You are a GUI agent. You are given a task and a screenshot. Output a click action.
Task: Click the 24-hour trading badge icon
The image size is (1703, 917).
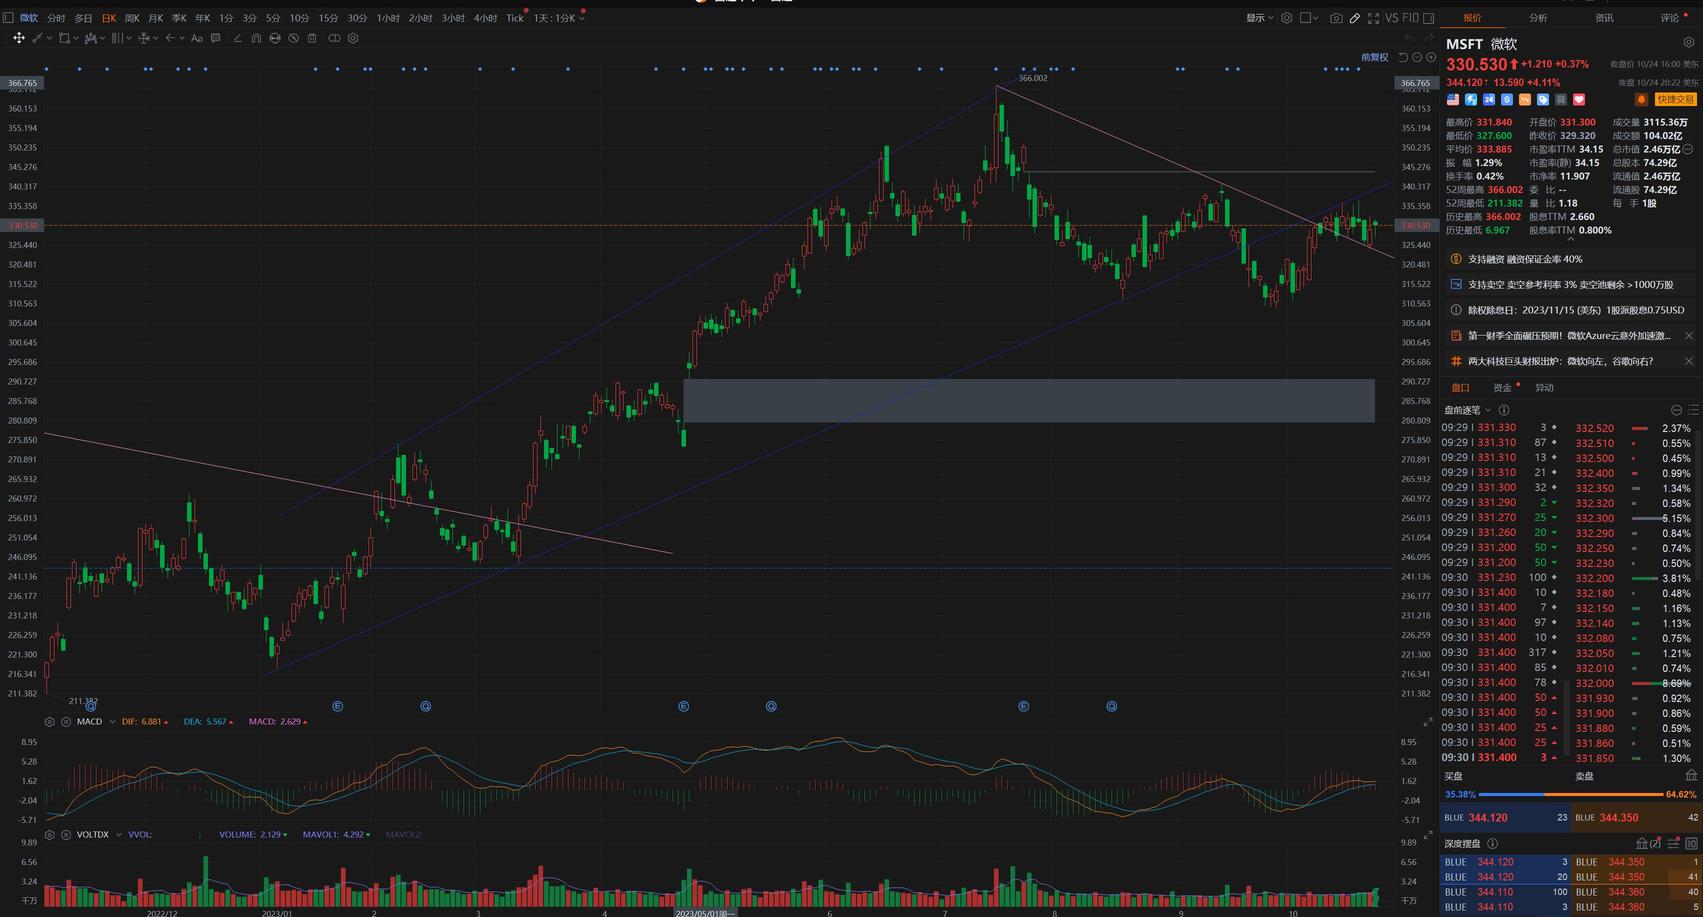pos(1489,100)
